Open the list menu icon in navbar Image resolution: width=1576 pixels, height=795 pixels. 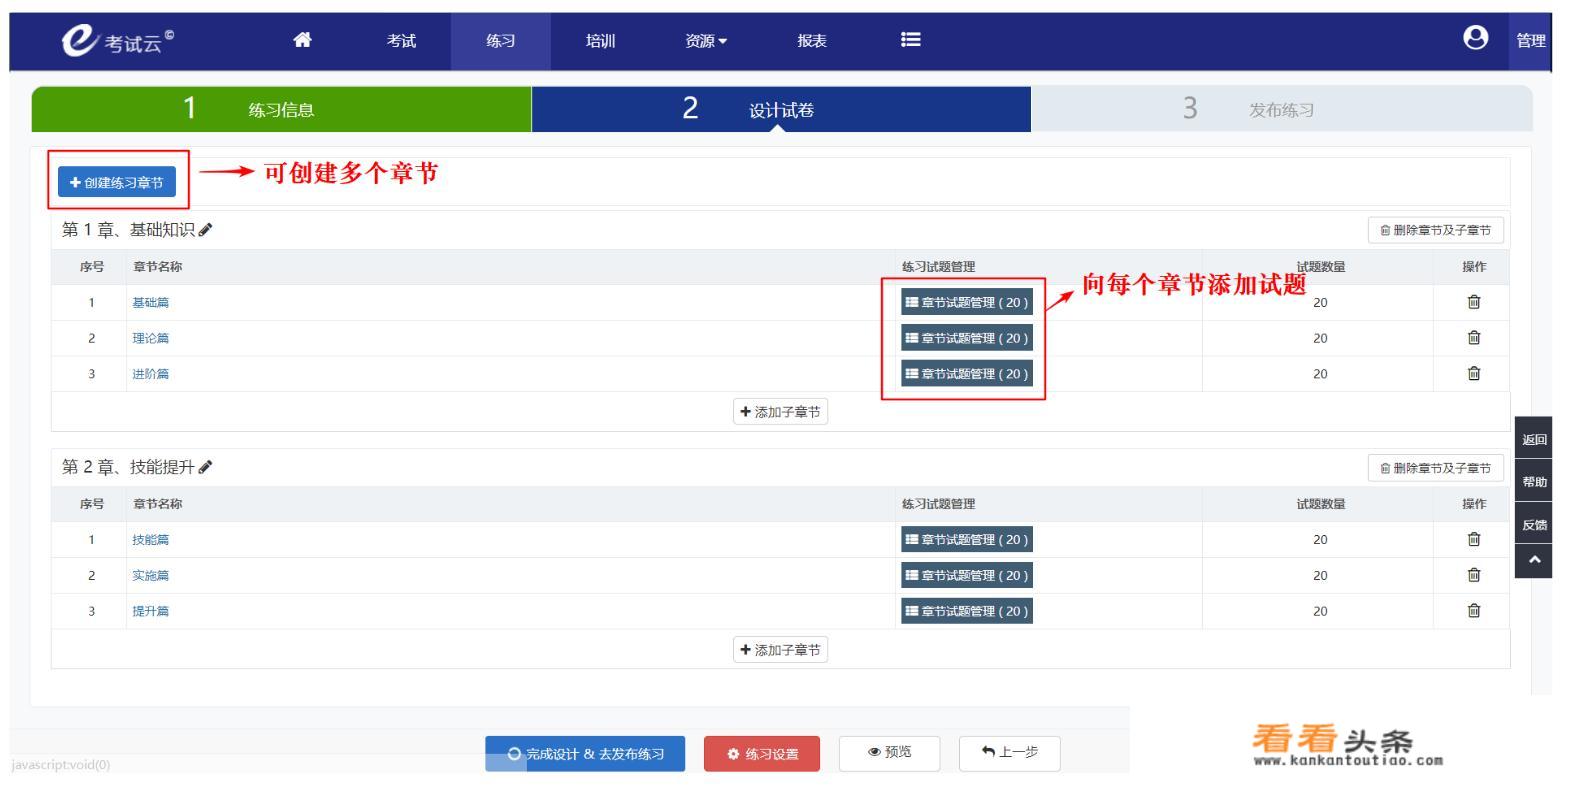point(910,40)
